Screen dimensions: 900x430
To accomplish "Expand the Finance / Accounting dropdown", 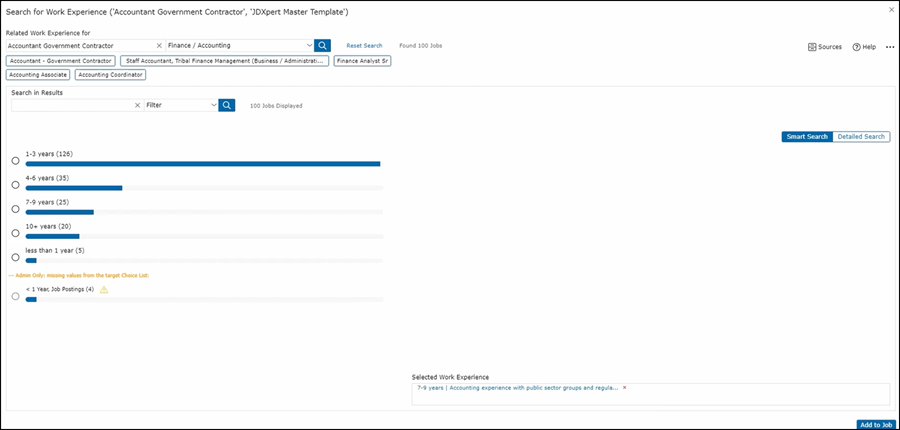I will pyautogui.click(x=309, y=46).
